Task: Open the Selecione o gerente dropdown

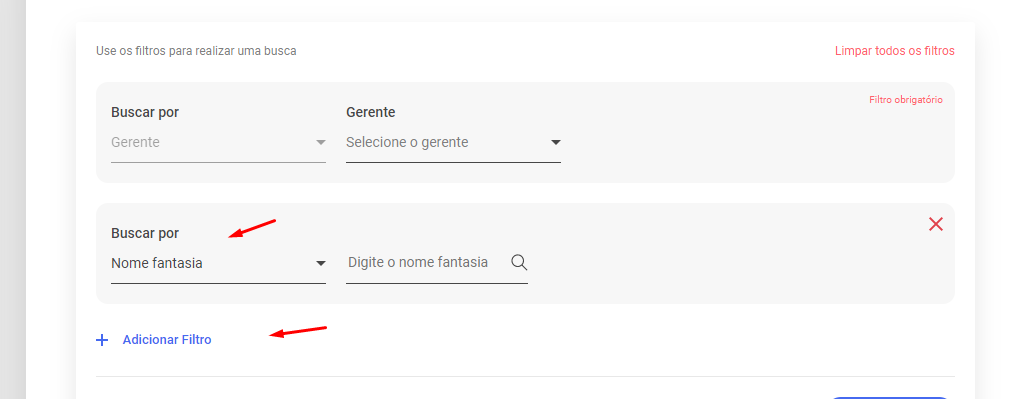Action: pyautogui.click(x=453, y=142)
